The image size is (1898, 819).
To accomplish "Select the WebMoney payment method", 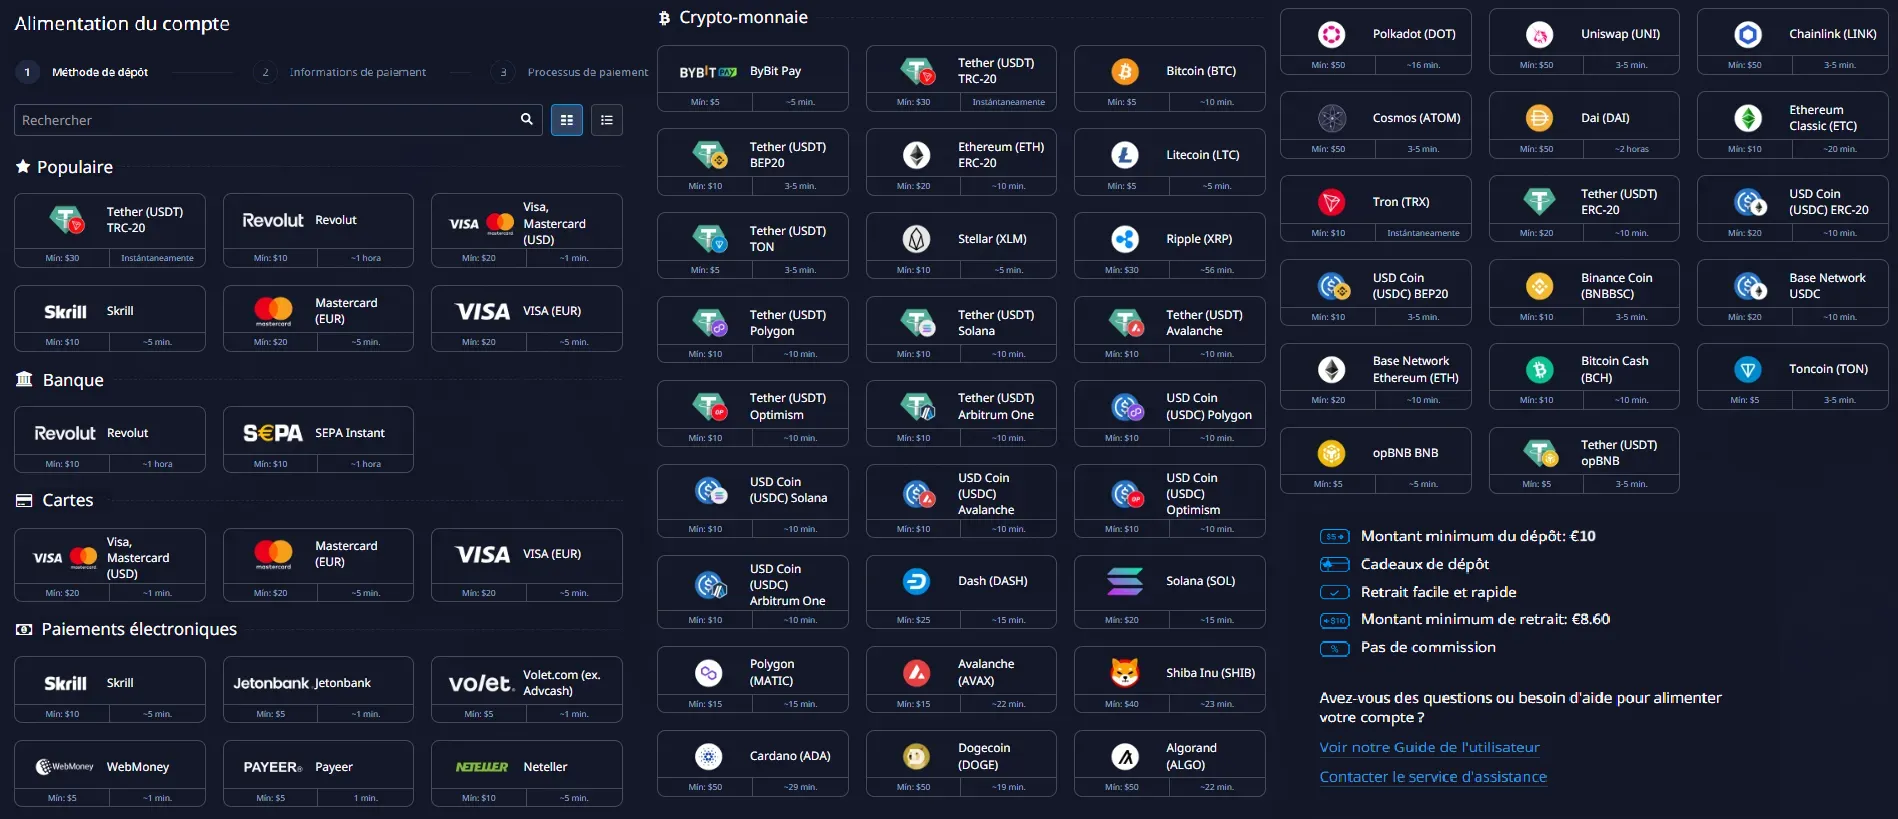I will coord(110,773).
